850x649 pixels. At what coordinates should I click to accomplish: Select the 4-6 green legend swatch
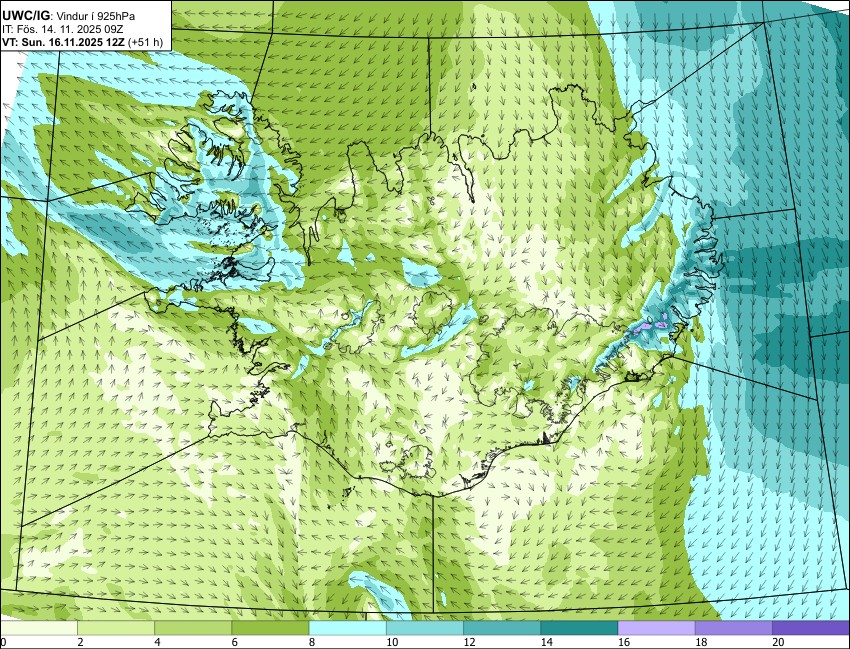pyautogui.click(x=193, y=628)
